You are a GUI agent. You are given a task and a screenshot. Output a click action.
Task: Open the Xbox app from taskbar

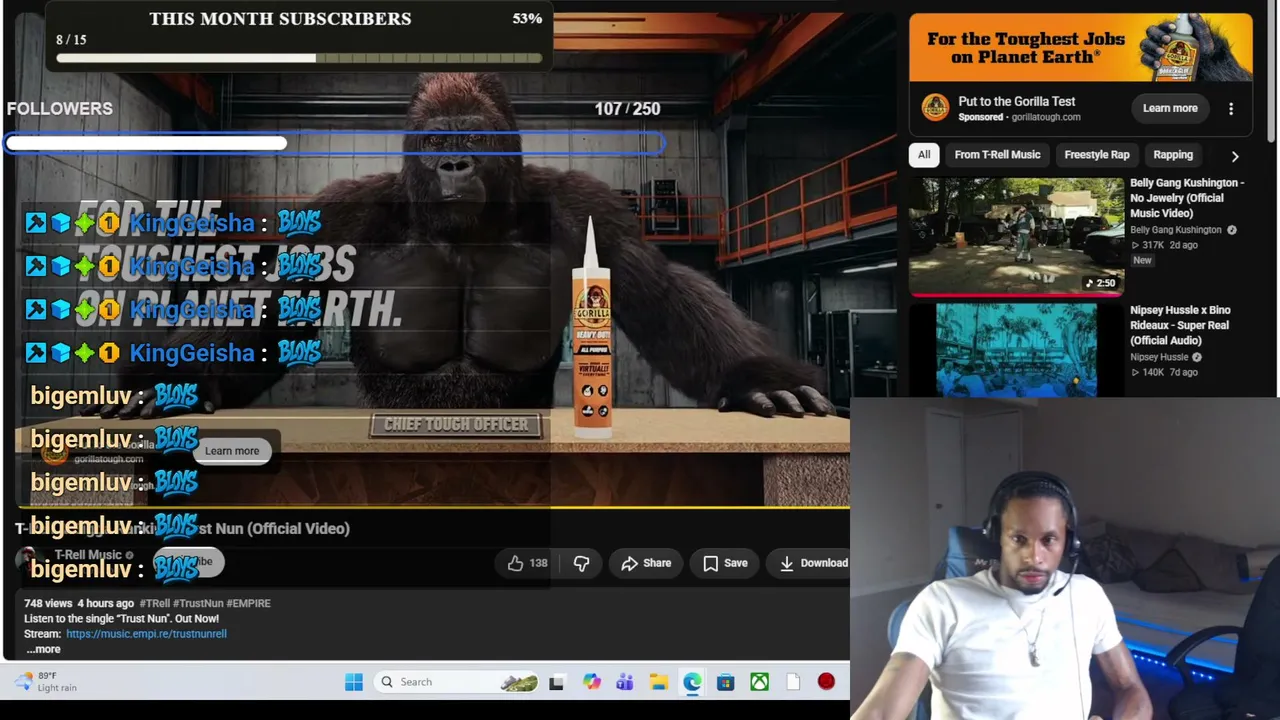point(760,682)
